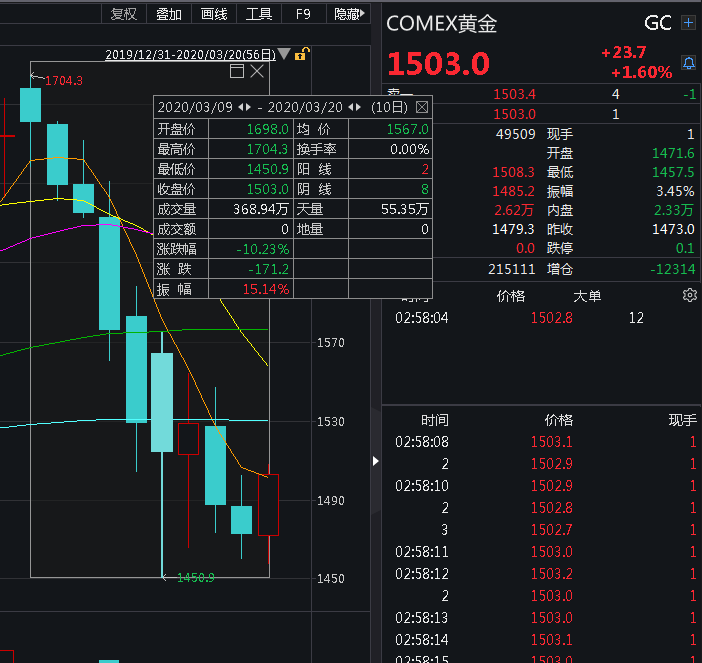
Task: Maximize the range selection box
Action: pos(237,71)
